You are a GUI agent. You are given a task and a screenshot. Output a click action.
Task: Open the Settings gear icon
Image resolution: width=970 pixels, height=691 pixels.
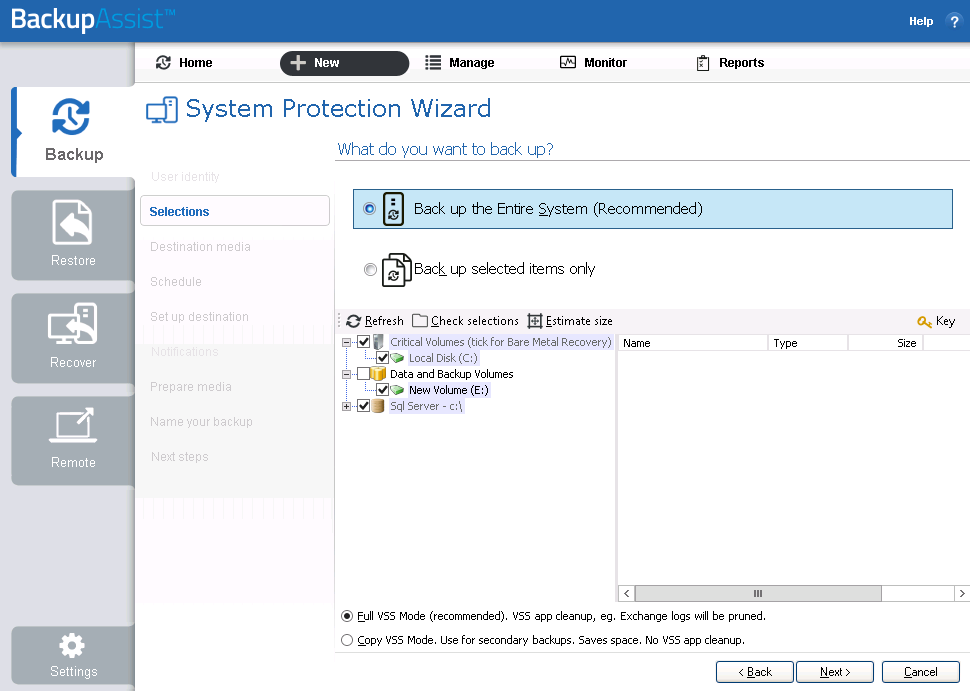[x=72, y=646]
